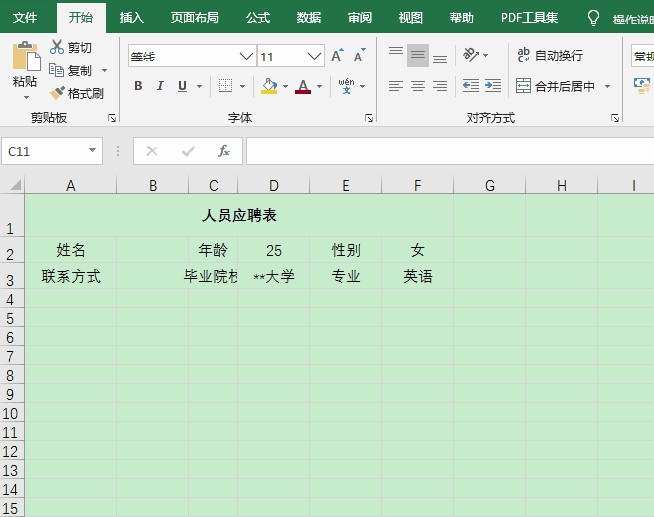This screenshot has width=654, height=517.
Task: Click the formula cancel X icon
Action: point(152,151)
